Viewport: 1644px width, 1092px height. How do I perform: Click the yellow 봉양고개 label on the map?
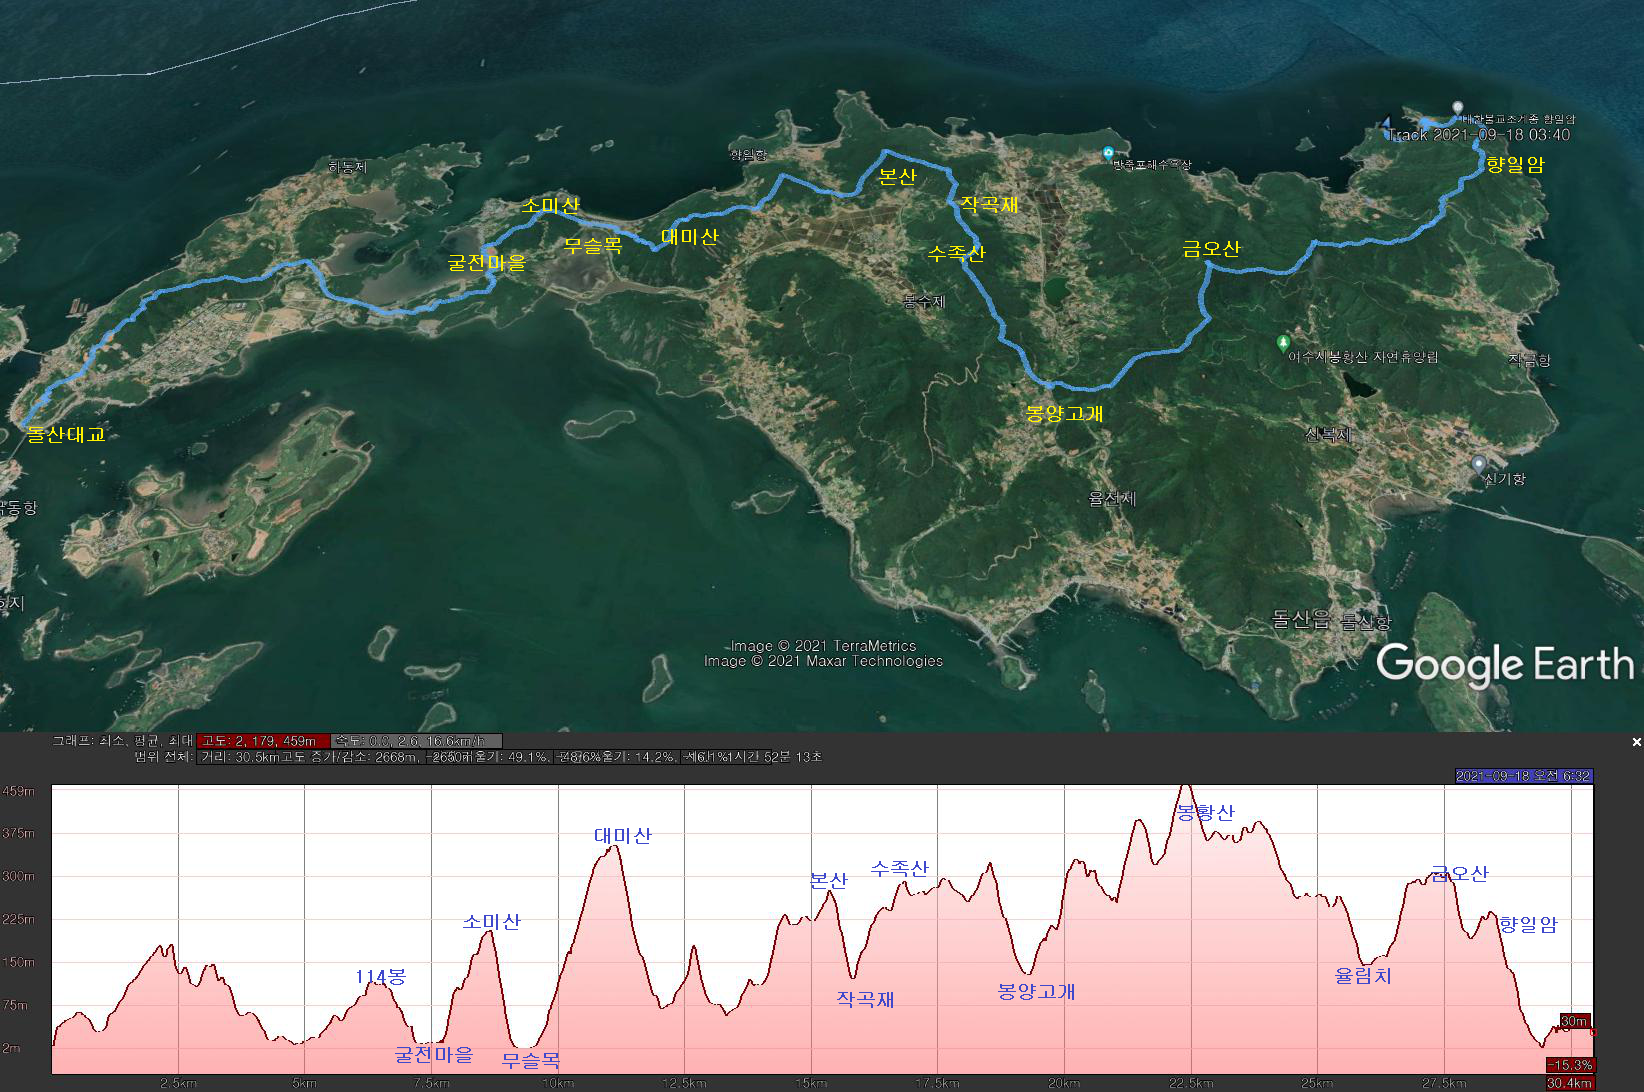tap(1064, 413)
